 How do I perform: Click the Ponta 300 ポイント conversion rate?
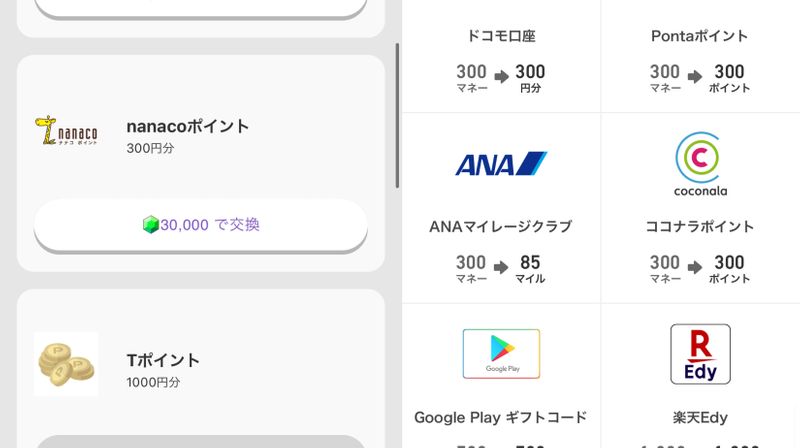tap(700, 78)
